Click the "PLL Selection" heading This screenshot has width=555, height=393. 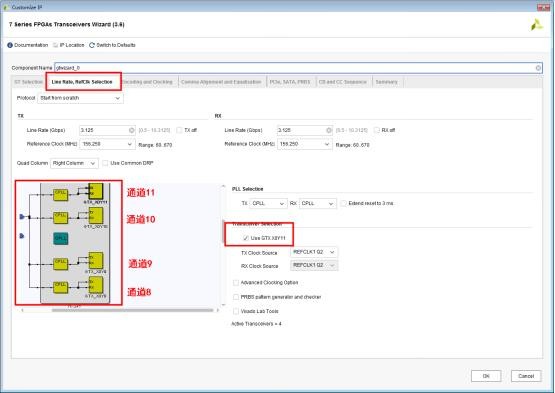[247, 189]
